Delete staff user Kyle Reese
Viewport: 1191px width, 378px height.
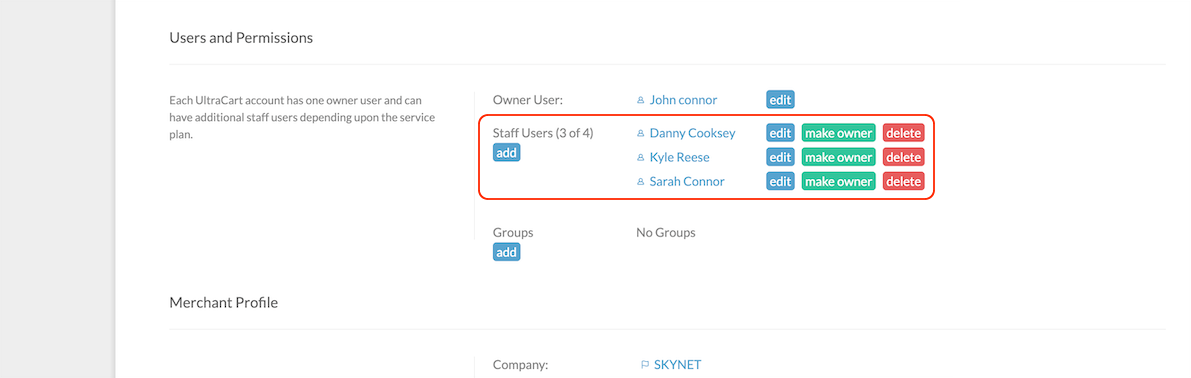(x=903, y=157)
